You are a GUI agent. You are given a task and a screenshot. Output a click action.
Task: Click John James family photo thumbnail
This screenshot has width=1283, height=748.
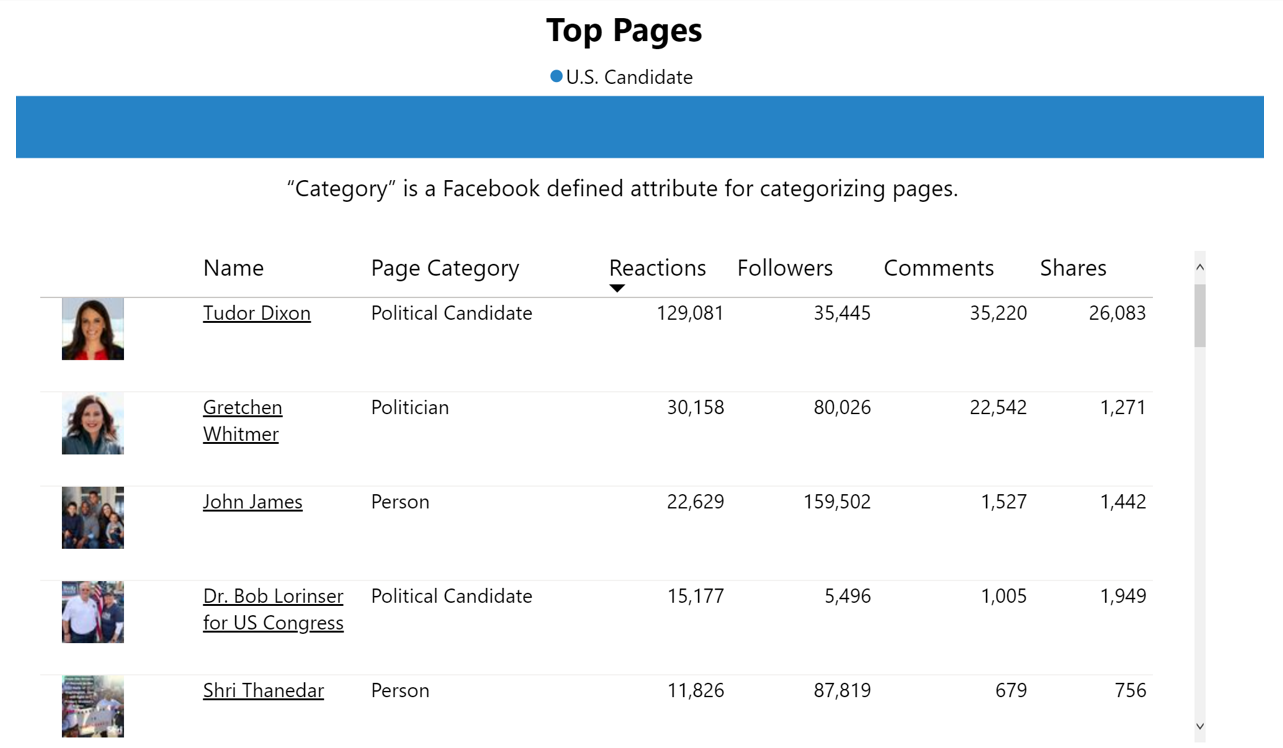pos(93,518)
